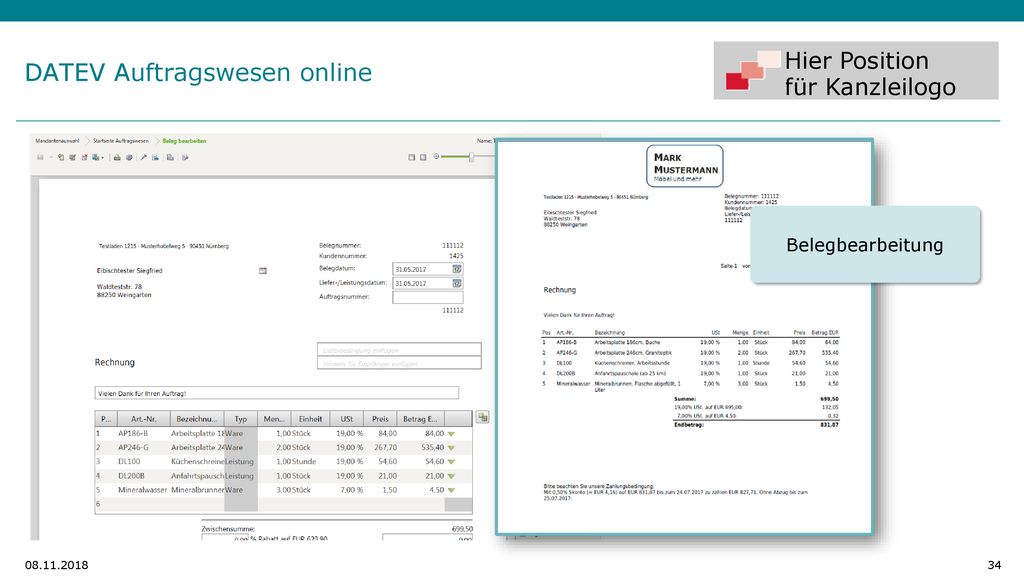Select the AP186-B article number cell
Screen dimensions: 1024x576
tap(143, 434)
